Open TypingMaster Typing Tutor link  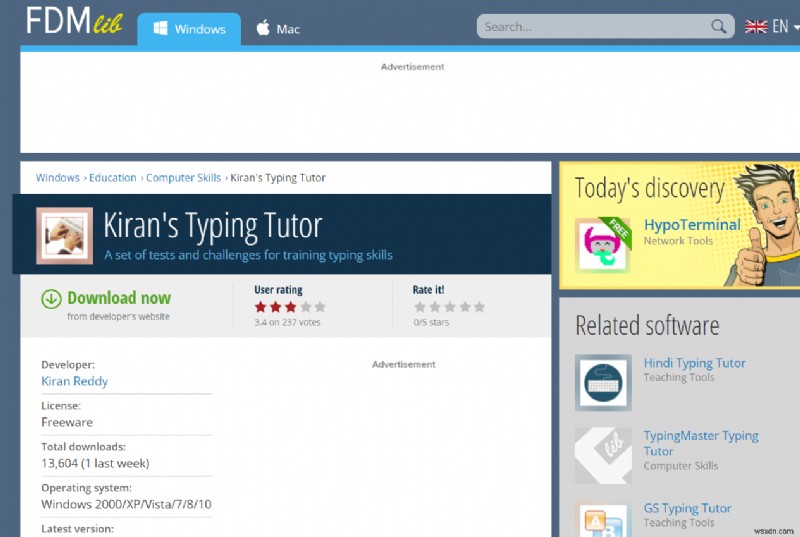(701, 443)
